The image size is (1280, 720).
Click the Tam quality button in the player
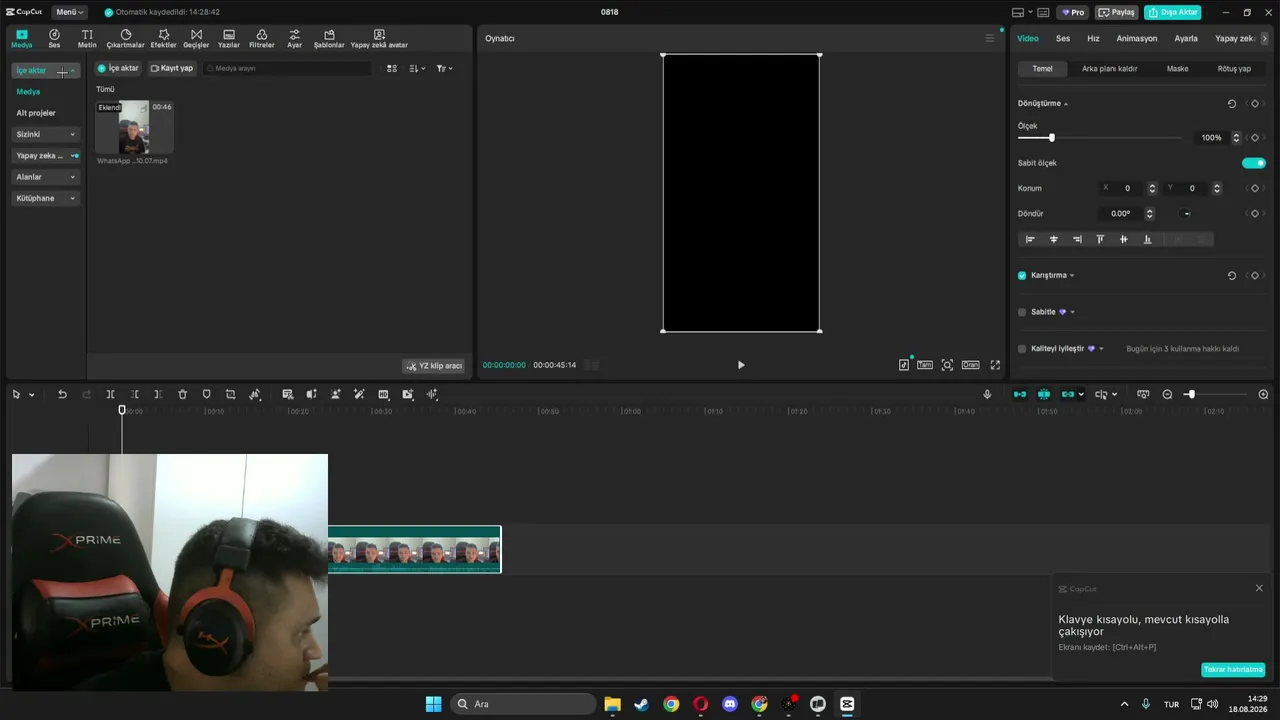click(x=925, y=365)
